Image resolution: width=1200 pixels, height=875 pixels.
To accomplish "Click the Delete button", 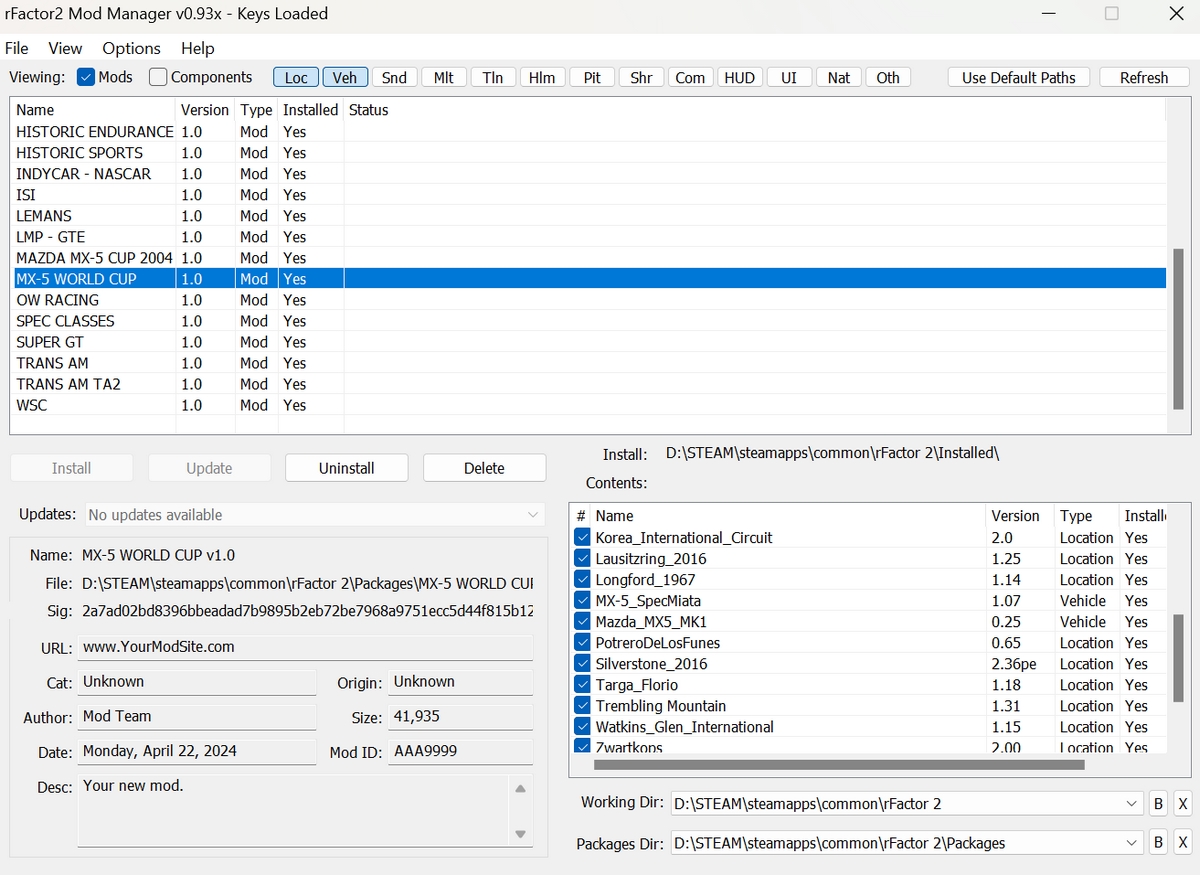I will click(484, 468).
